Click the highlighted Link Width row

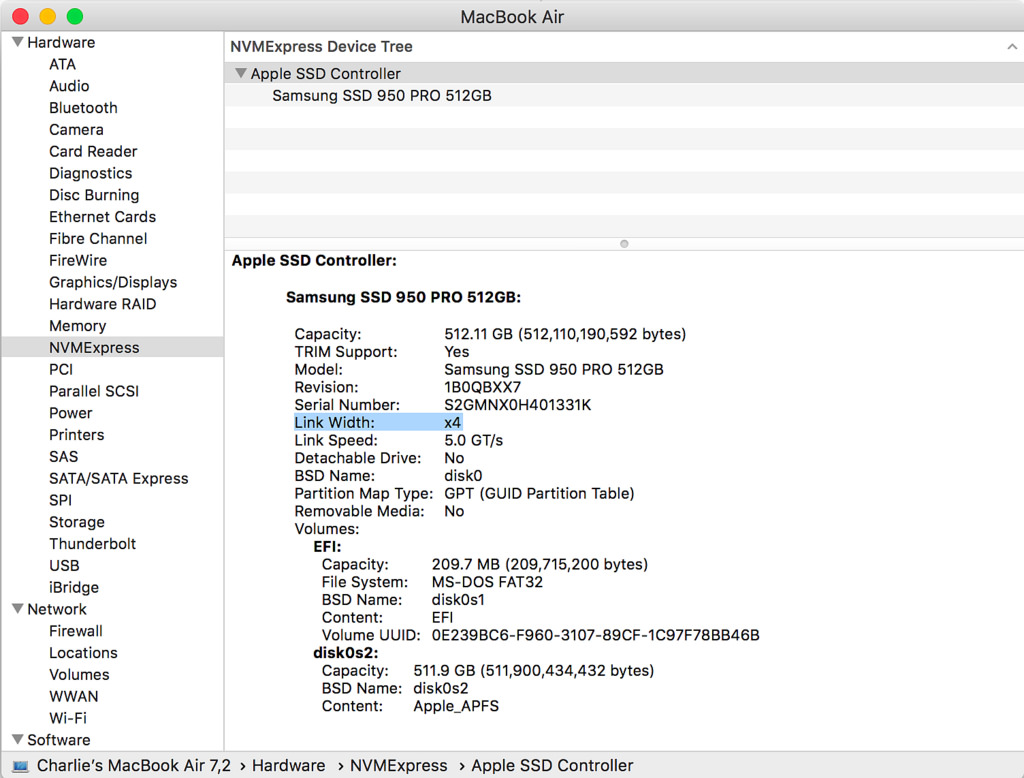(x=378, y=422)
